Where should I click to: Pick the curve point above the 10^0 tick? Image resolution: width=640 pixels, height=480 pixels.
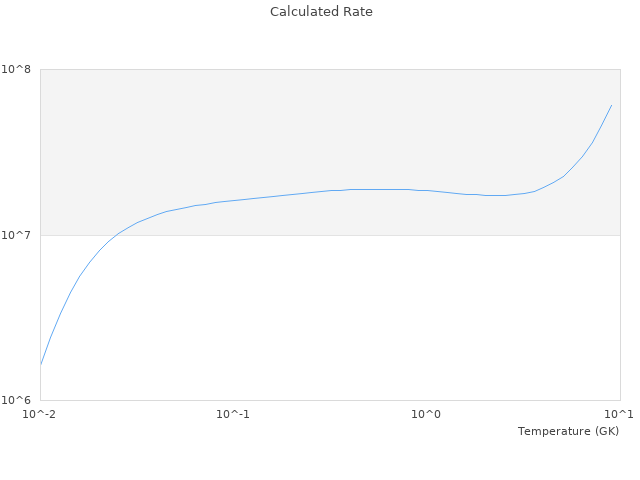pos(427,190)
